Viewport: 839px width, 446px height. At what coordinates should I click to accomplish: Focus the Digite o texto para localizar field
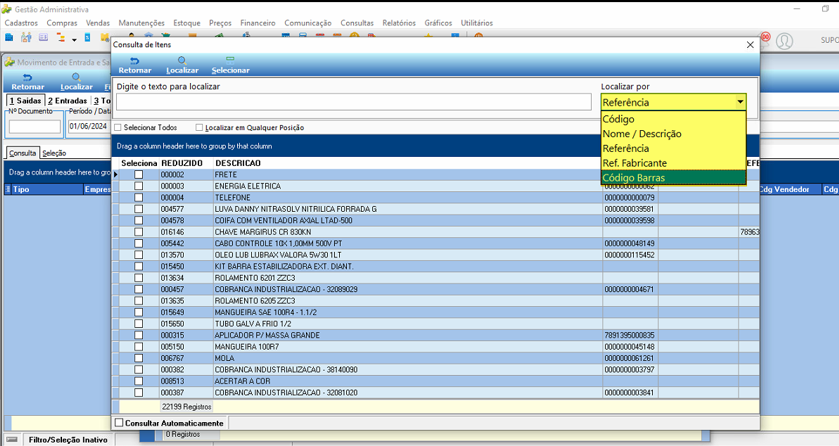pos(354,102)
